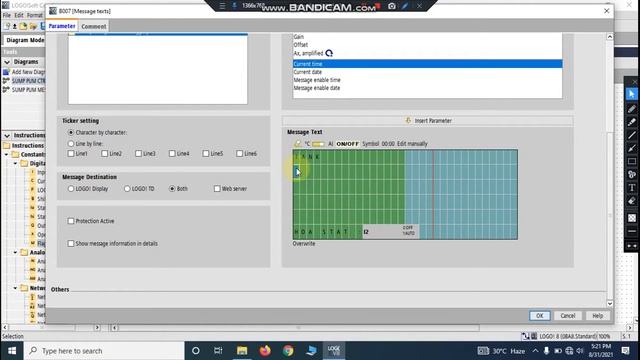Image resolution: width=640 pixels, height=360 pixels.
Task: Click the Cancel button
Action: point(567,316)
